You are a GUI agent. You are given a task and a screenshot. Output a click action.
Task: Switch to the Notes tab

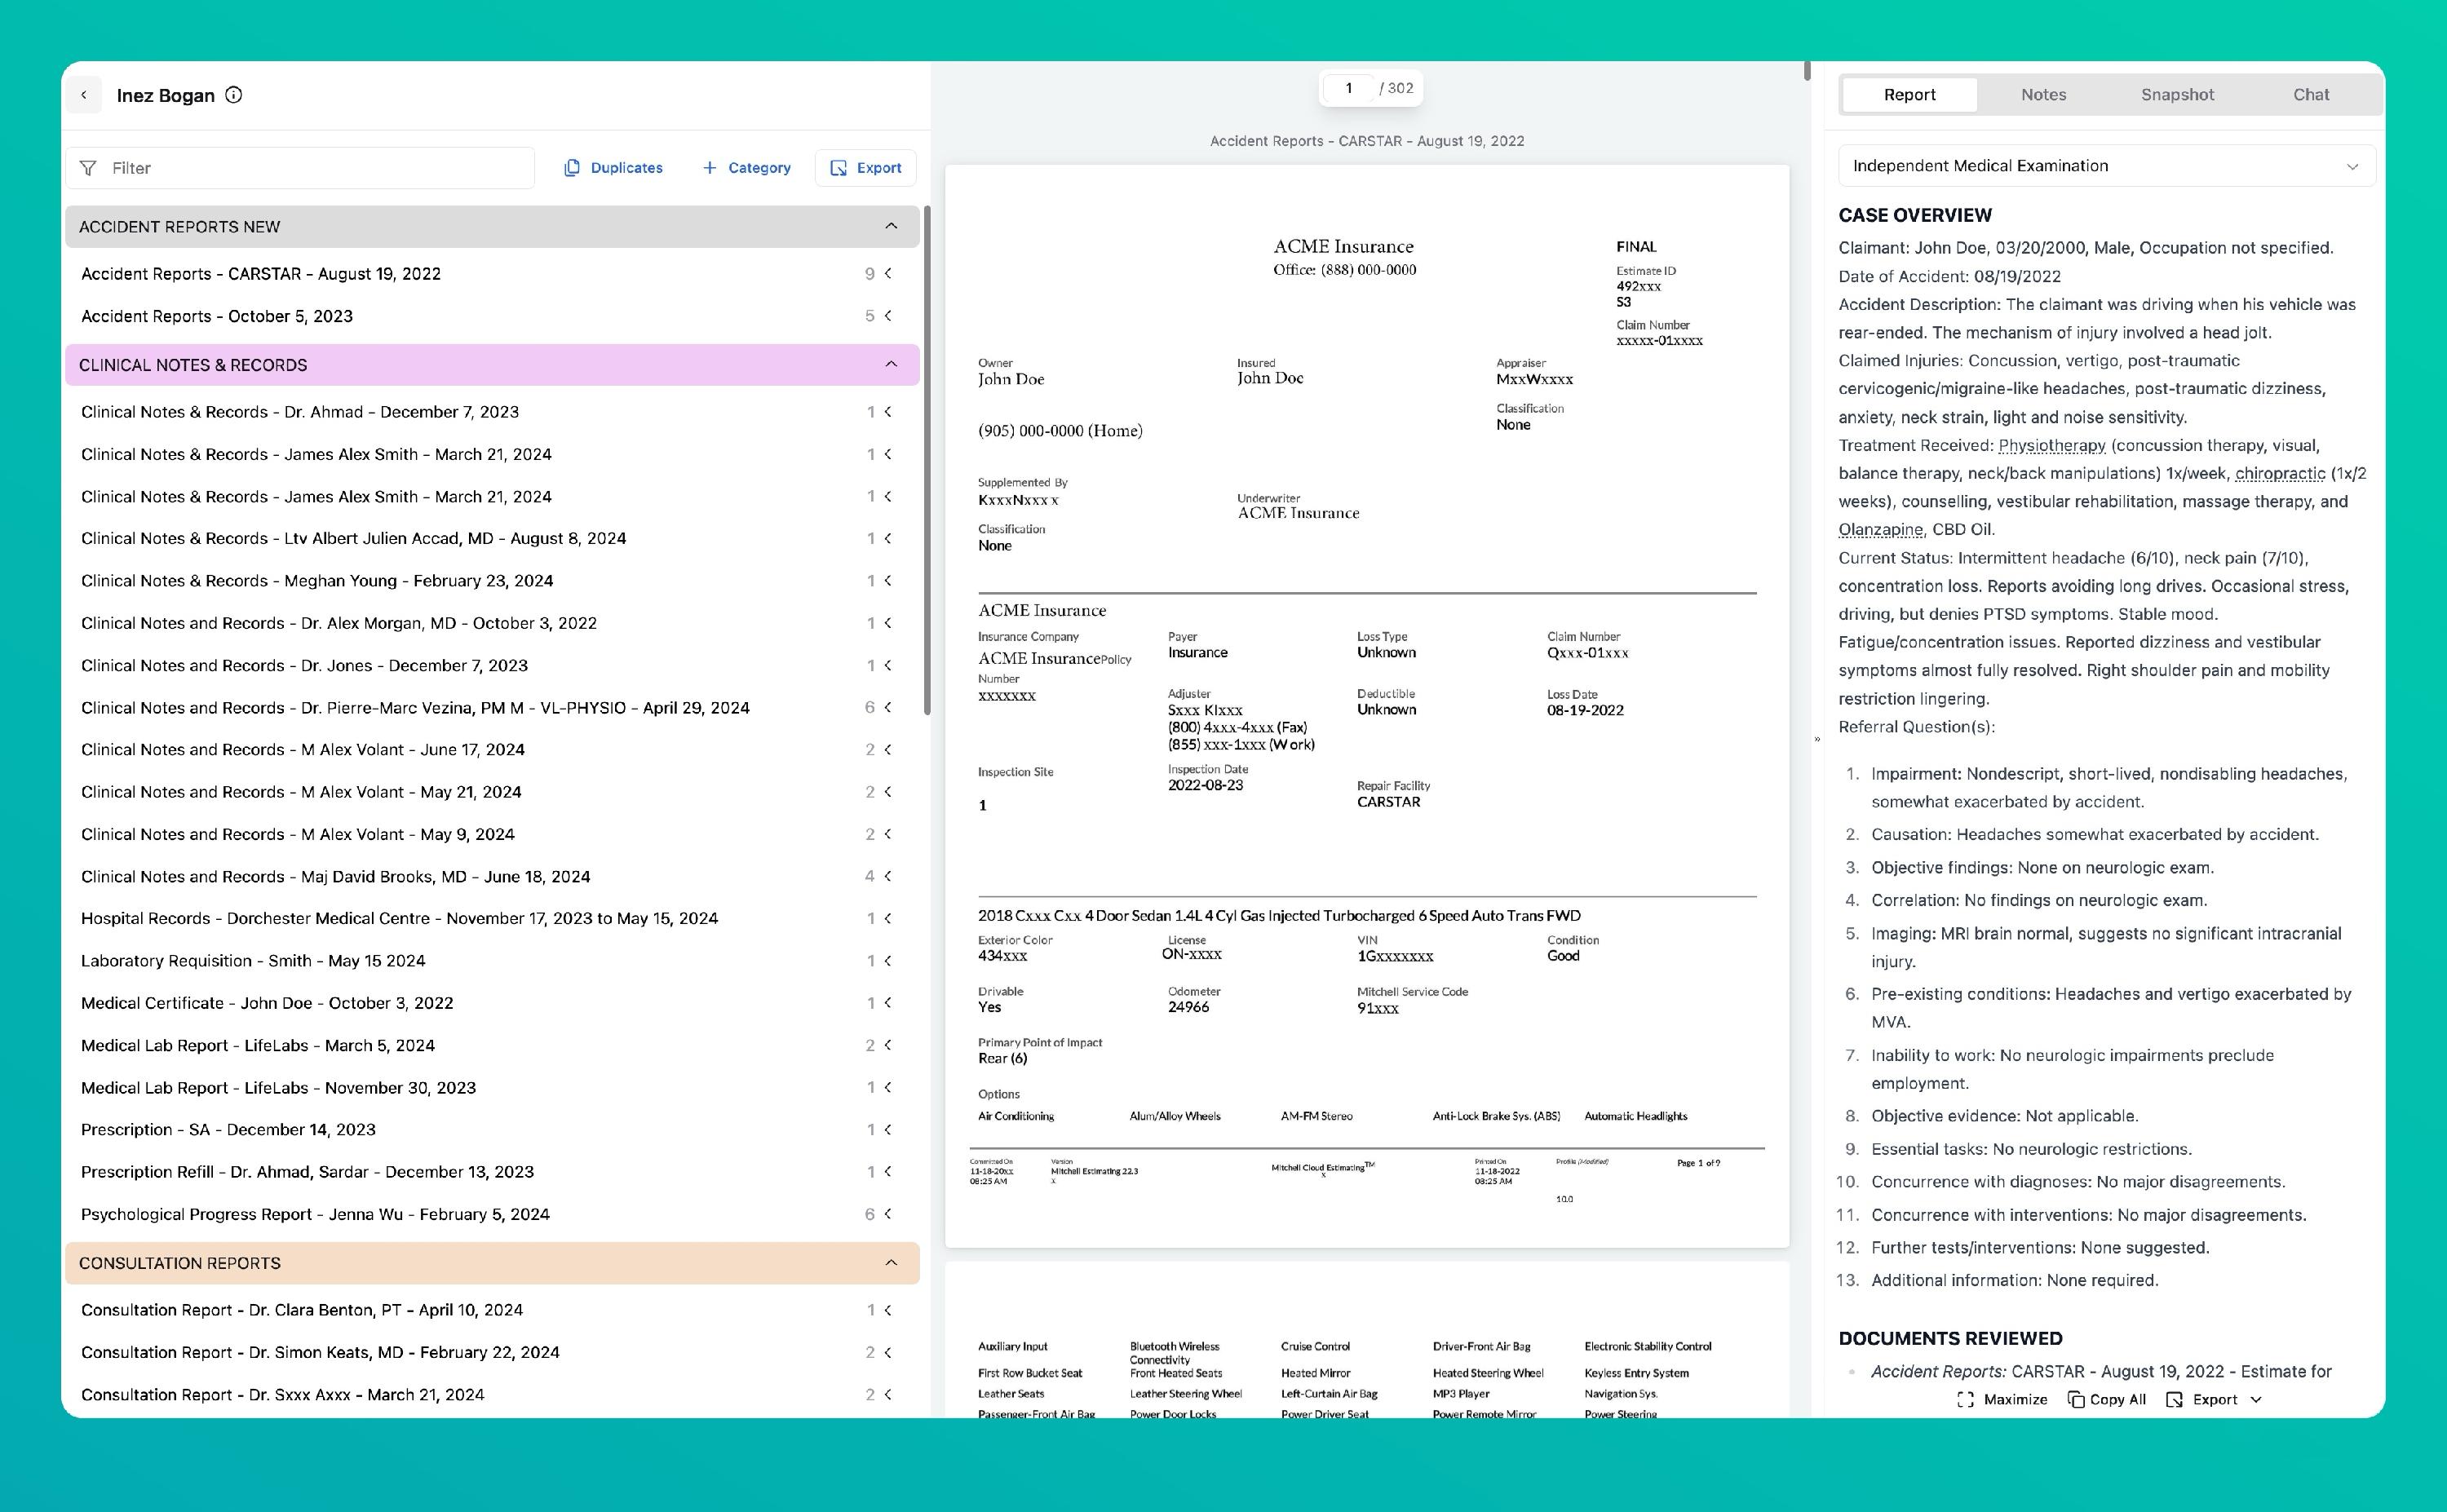2043,95
